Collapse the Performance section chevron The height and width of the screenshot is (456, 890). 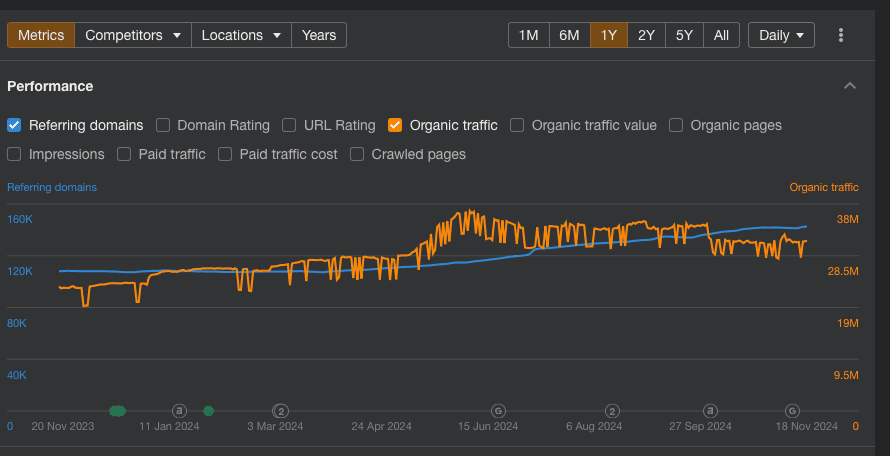[850, 86]
